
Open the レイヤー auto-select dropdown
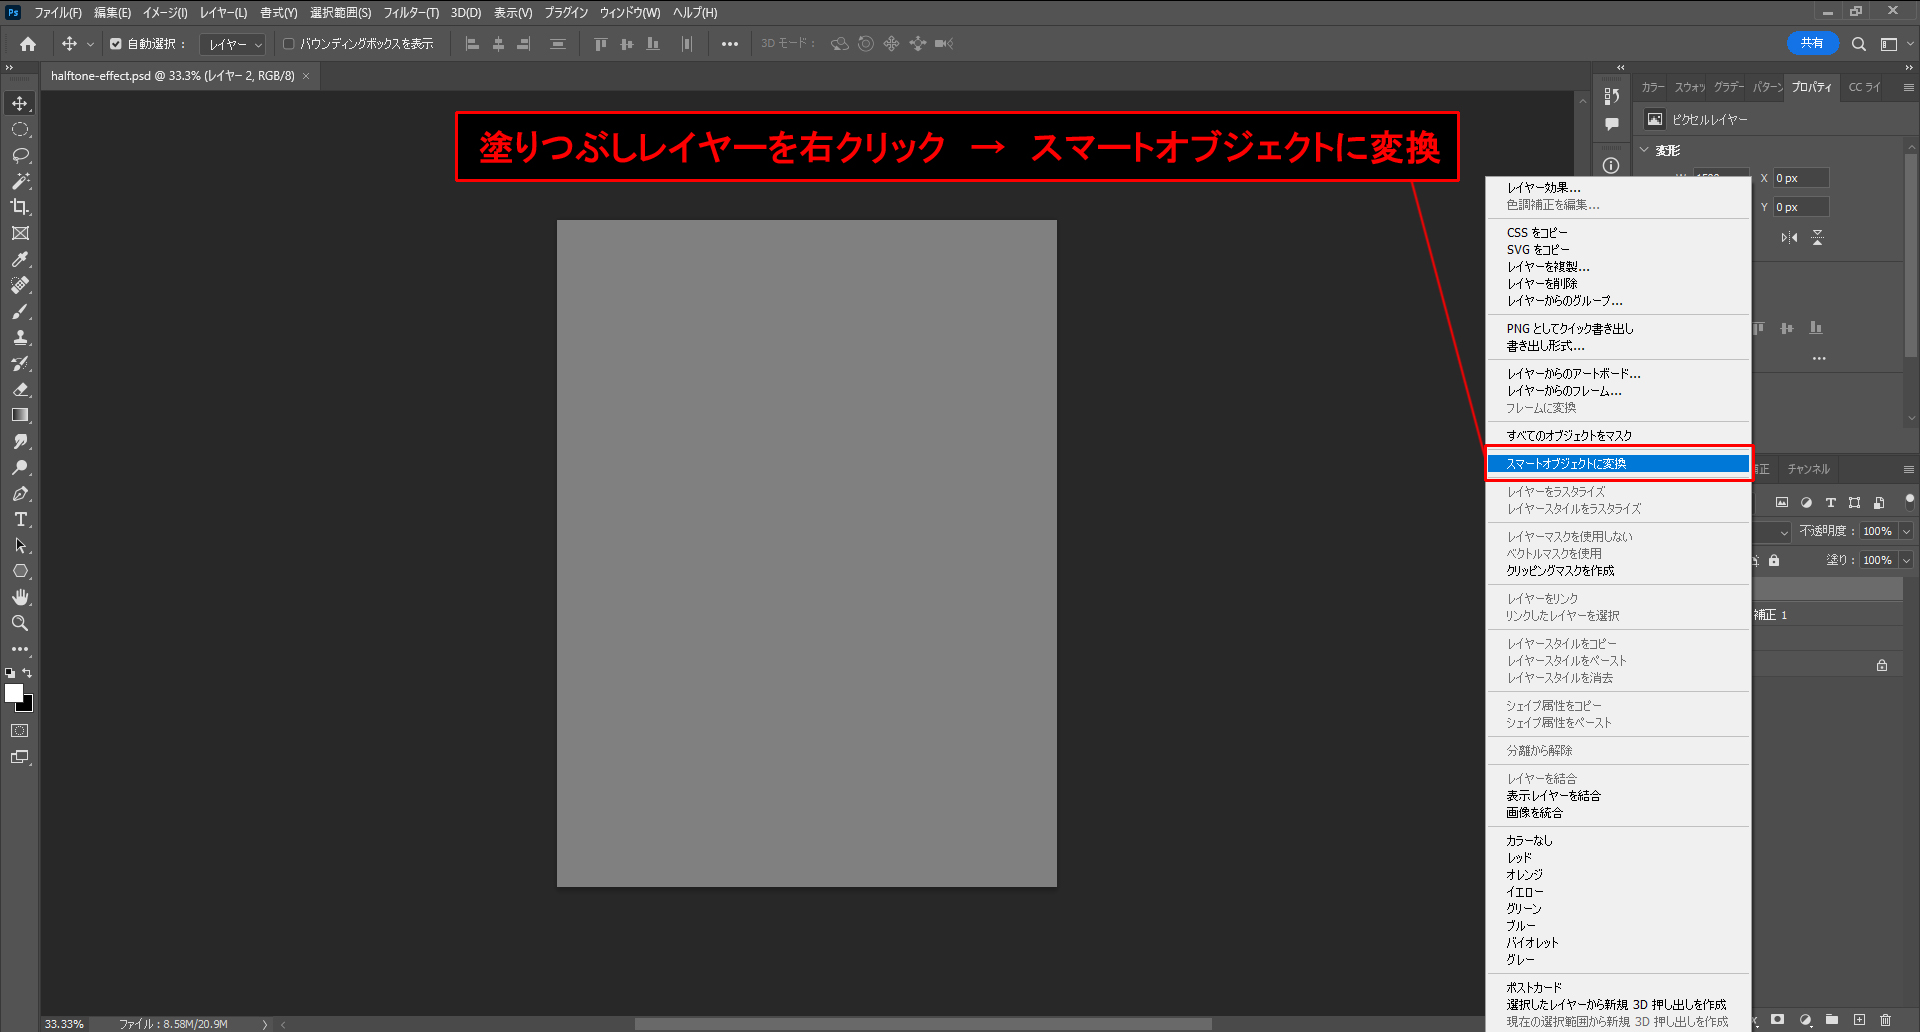point(233,44)
